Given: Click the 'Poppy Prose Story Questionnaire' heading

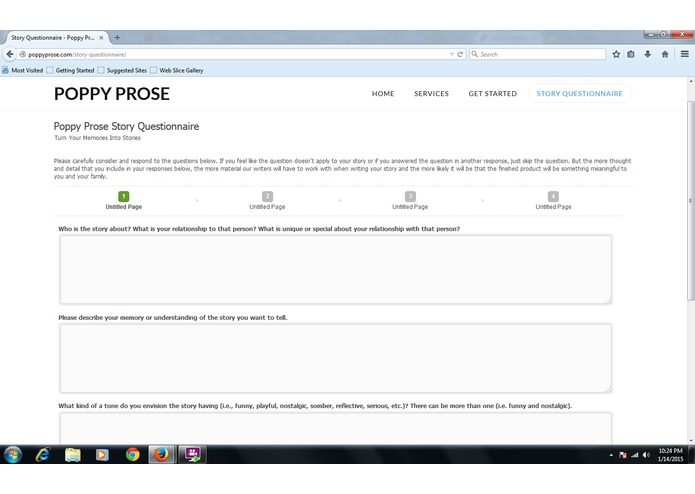Looking at the screenshot, I should [126, 126].
